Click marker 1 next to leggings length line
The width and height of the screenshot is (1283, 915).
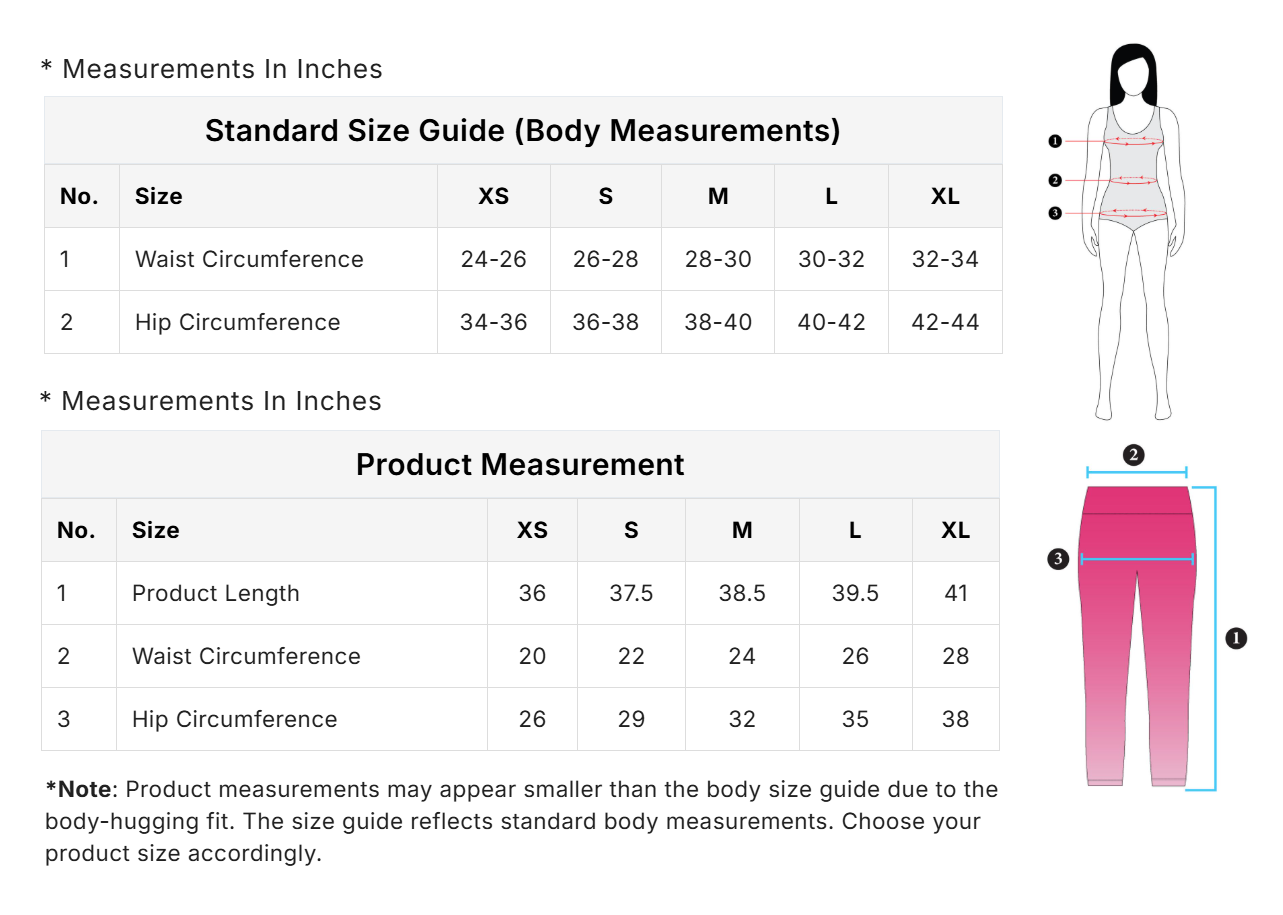(1236, 637)
